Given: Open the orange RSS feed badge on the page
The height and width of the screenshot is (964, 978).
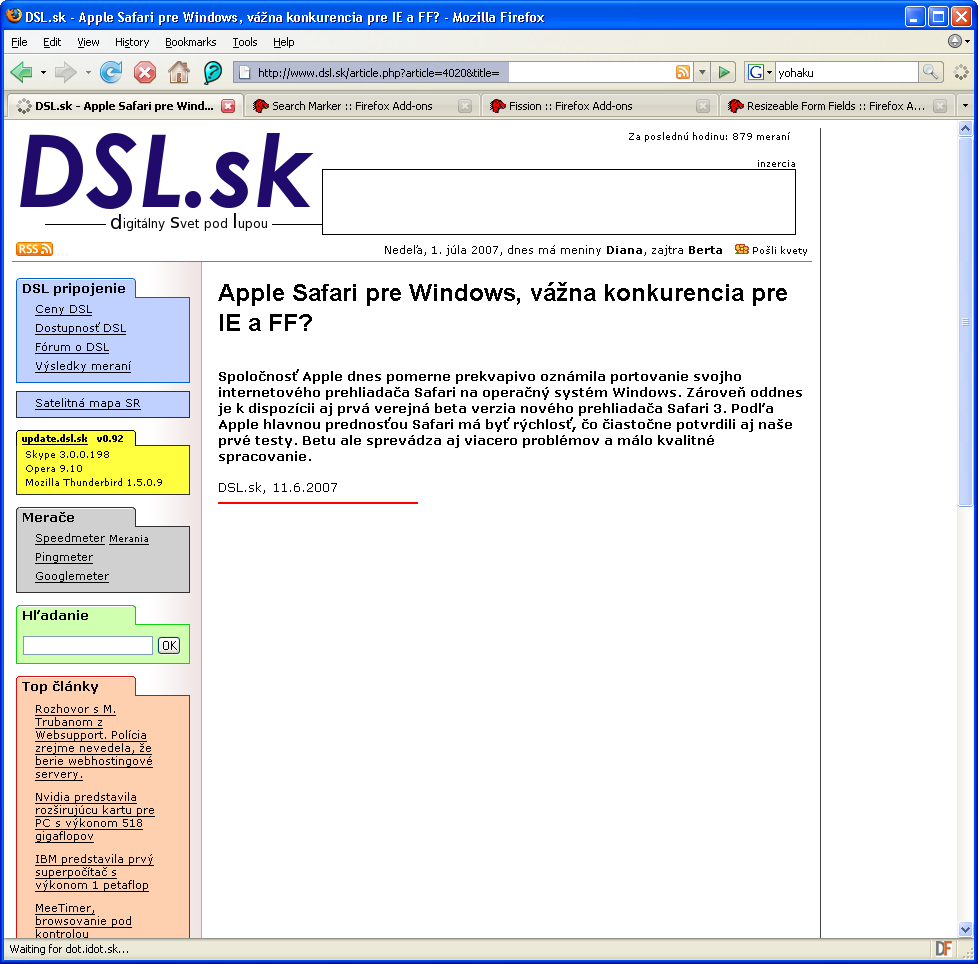Looking at the screenshot, I should [34, 249].
